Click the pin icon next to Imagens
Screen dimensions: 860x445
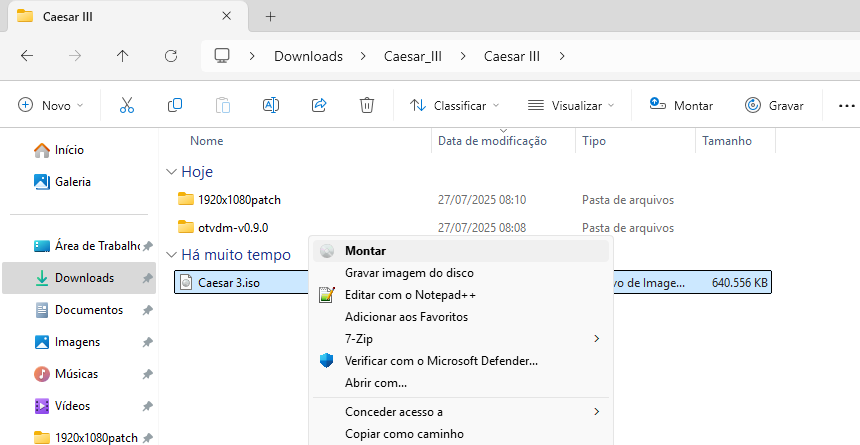click(x=148, y=342)
